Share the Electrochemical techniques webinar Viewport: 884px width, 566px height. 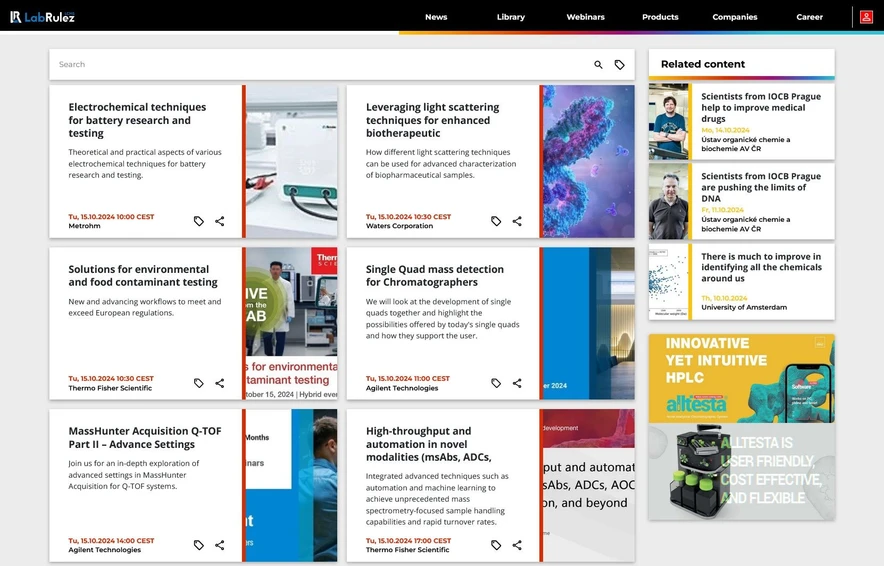[x=220, y=221]
